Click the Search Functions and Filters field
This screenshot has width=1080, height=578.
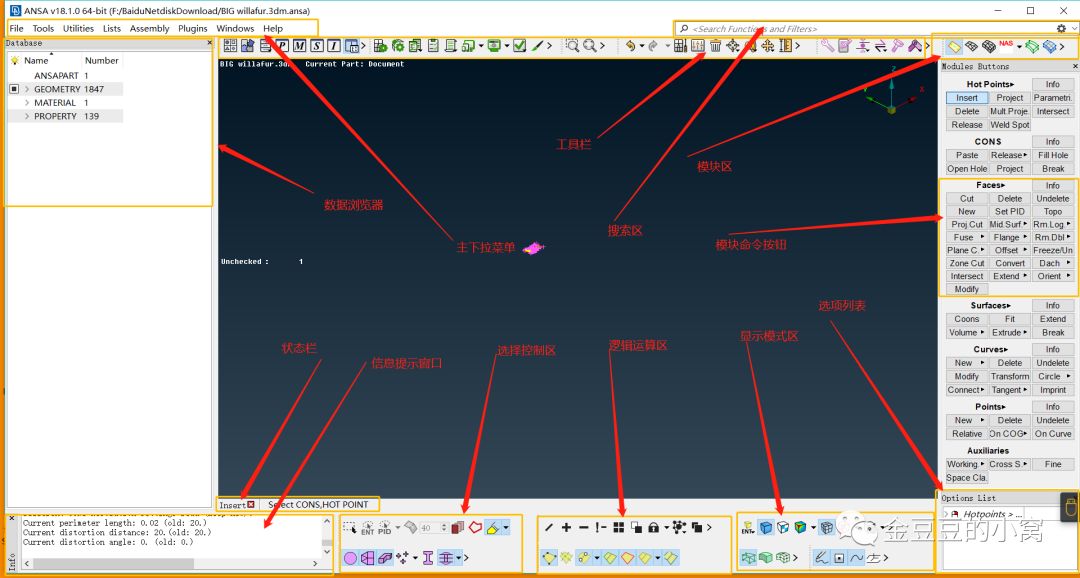[865, 29]
